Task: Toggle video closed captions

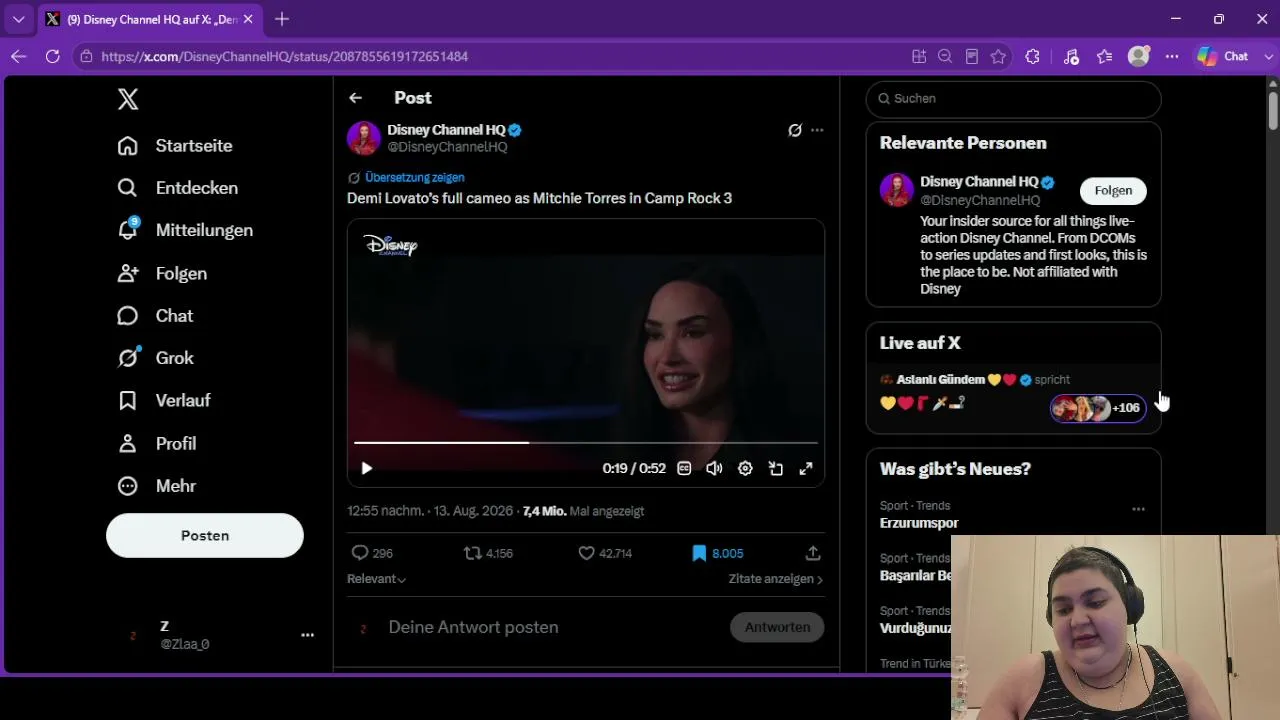Action: coord(684,468)
